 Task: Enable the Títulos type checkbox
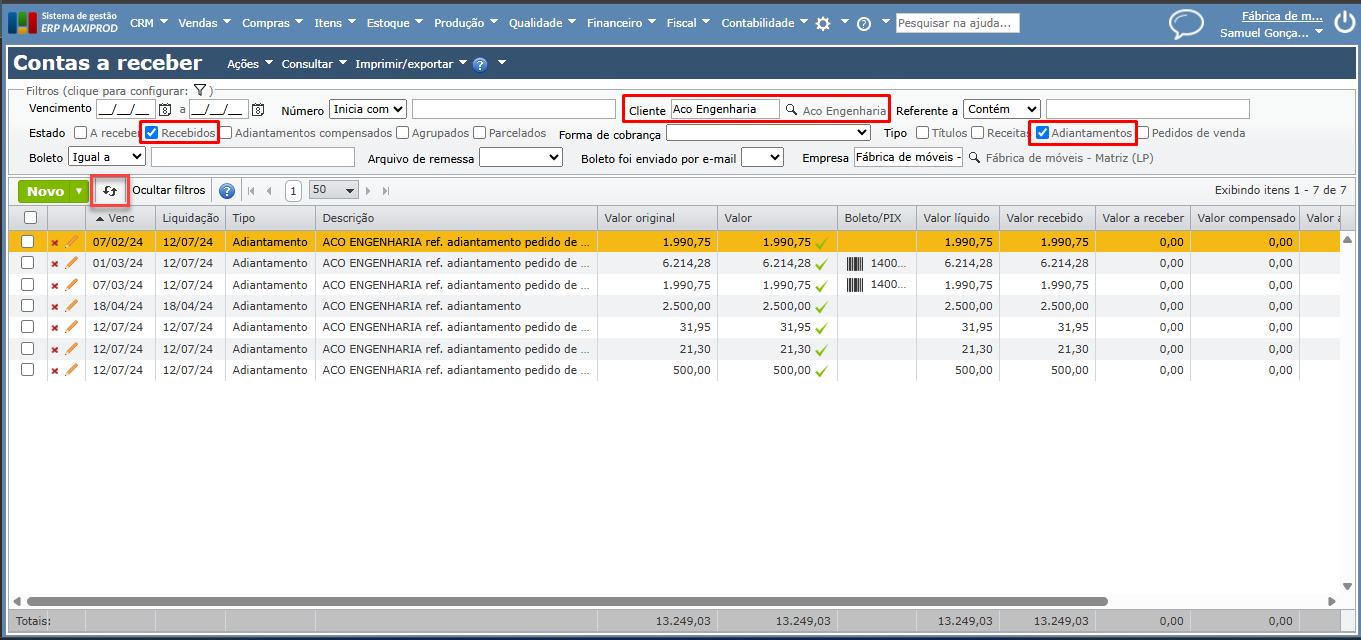tap(922, 133)
